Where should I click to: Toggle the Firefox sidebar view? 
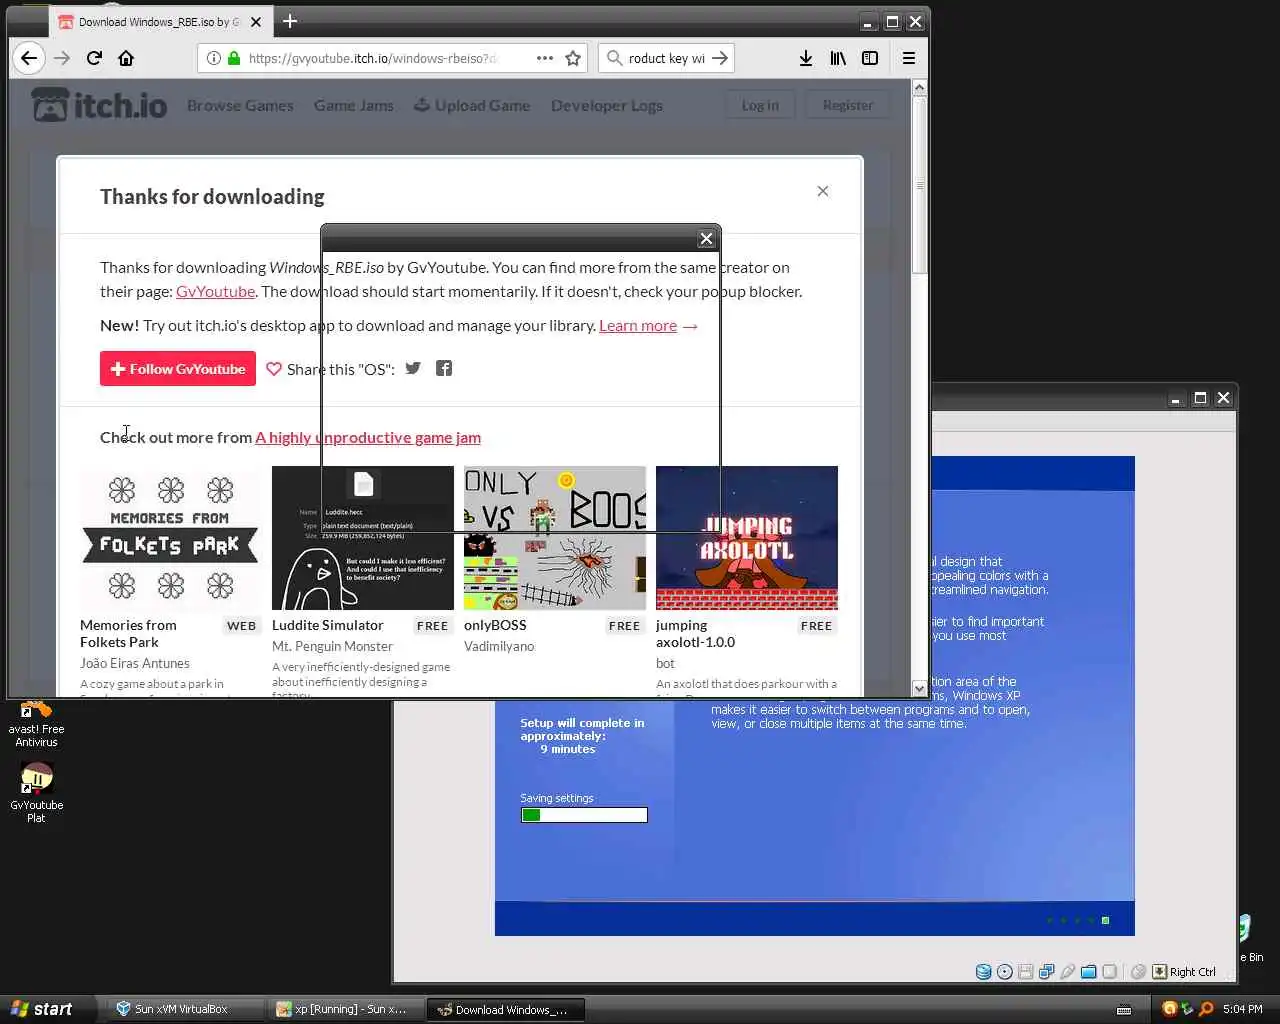pos(870,58)
